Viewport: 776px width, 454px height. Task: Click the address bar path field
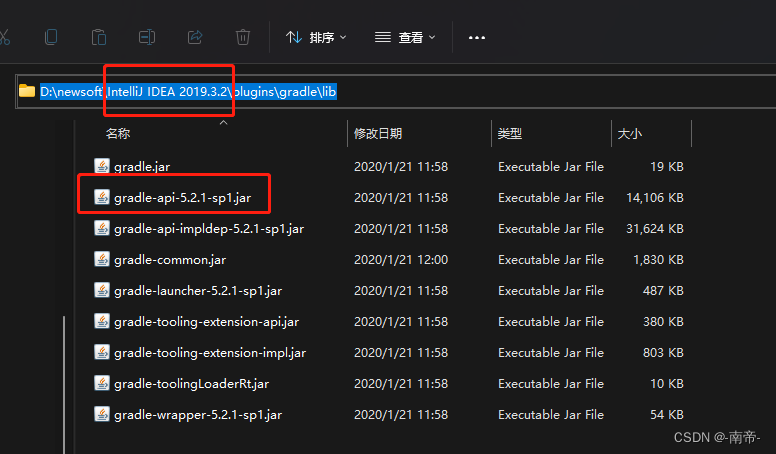[396, 92]
